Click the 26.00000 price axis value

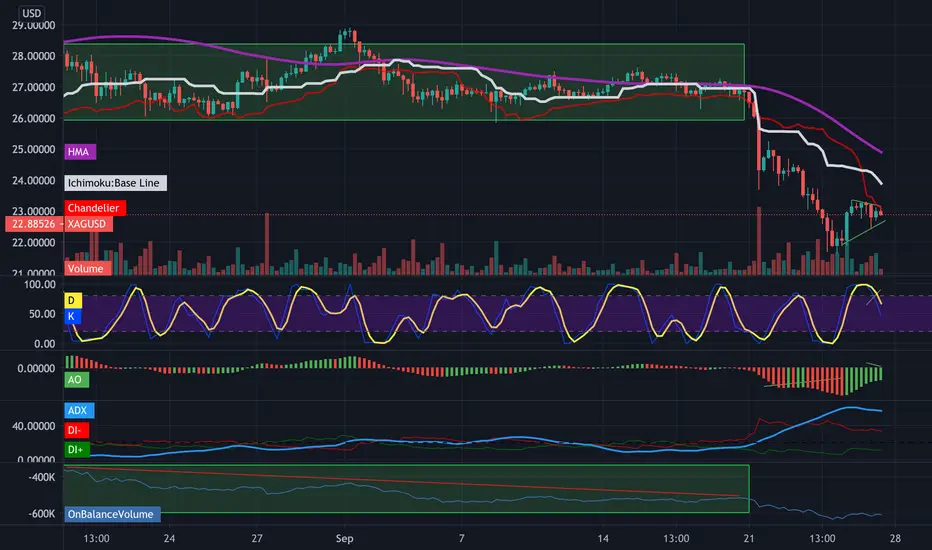click(34, 118)
